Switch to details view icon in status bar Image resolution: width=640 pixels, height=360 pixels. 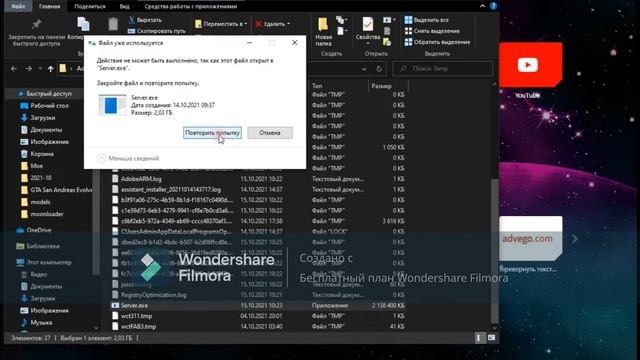[479, 338]
